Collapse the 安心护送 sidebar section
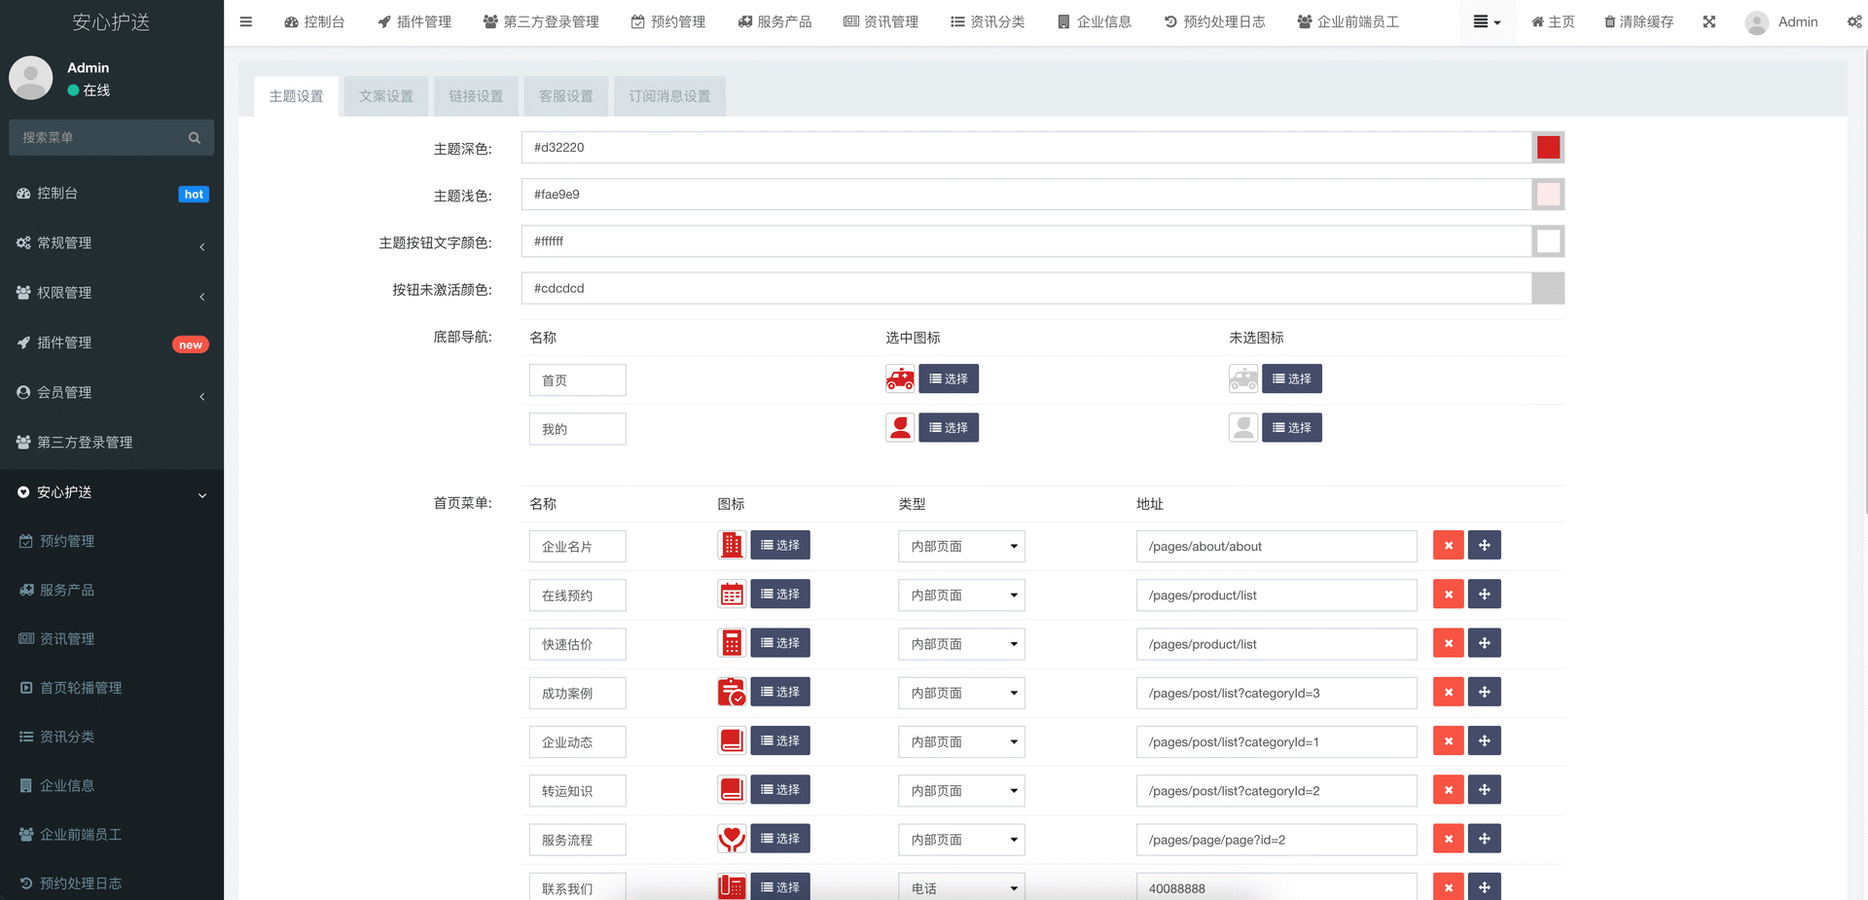 click(111, 492)
